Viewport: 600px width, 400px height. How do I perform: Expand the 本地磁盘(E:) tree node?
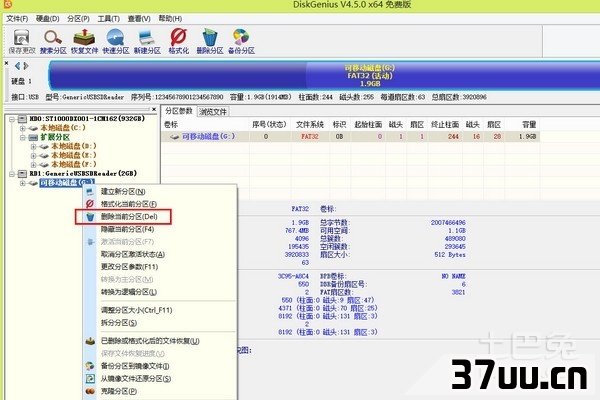[x=33, y=156]
